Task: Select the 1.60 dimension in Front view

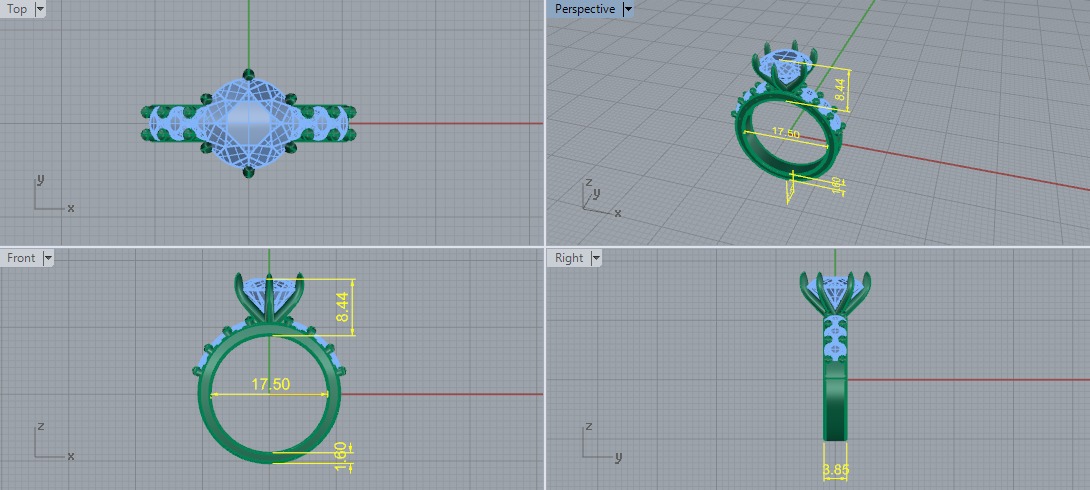Action: click(x=341, y=456)
